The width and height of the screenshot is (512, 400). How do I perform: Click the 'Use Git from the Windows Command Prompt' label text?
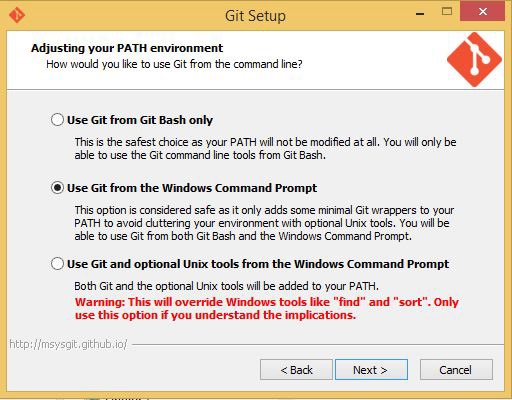[x=192, y=188]
